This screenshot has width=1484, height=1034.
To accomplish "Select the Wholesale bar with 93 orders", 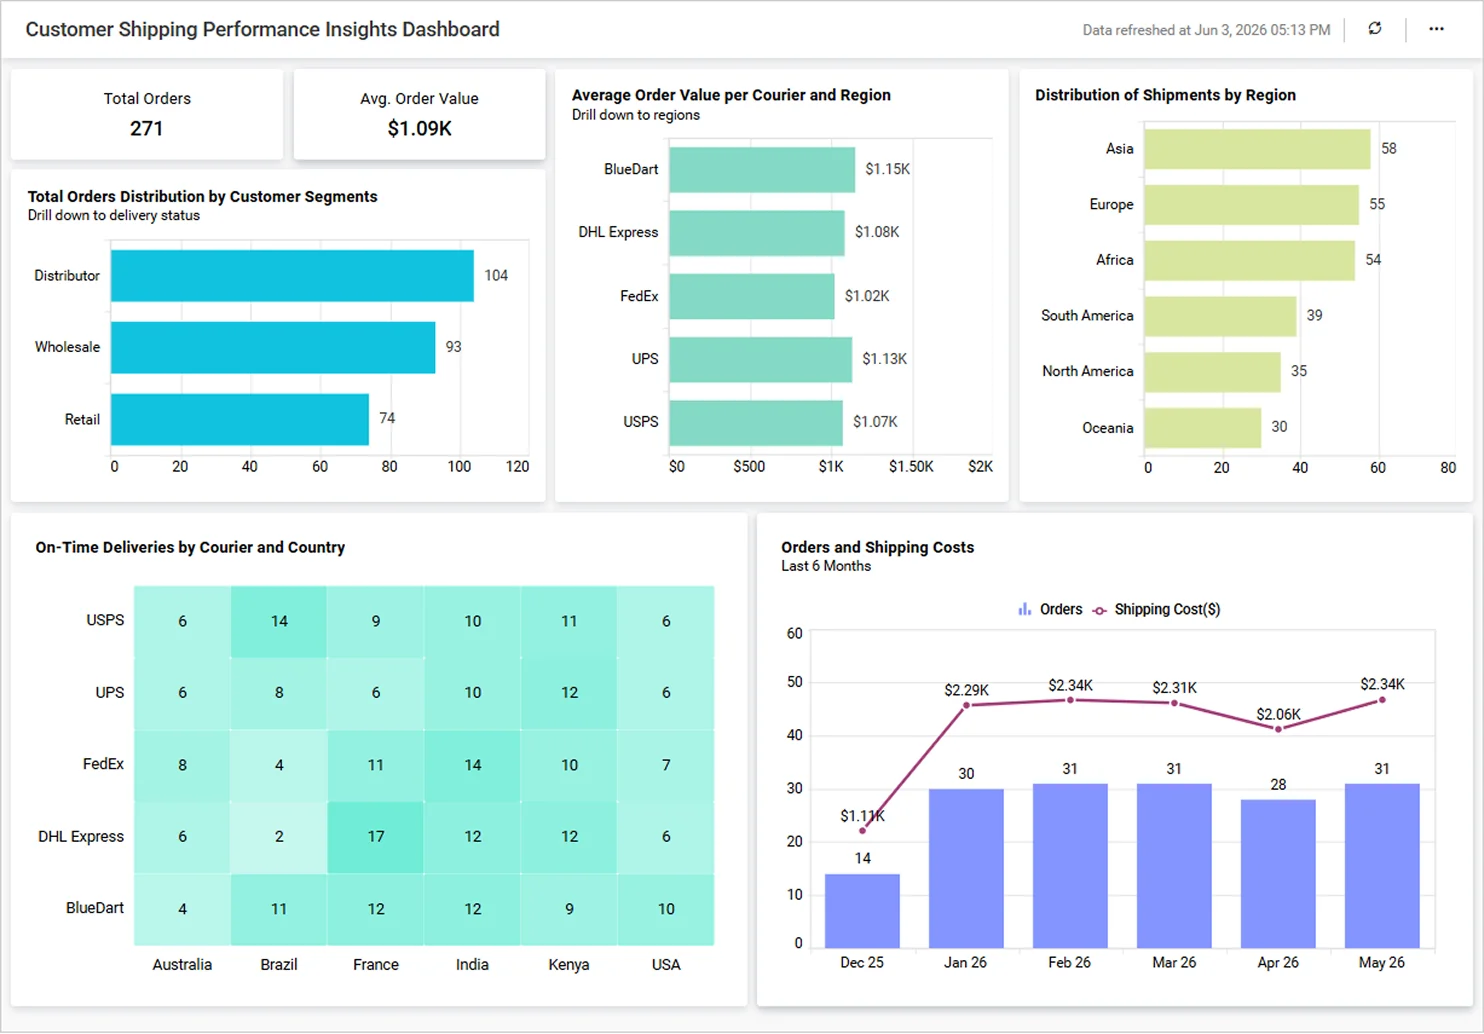I will click(273, 347).
